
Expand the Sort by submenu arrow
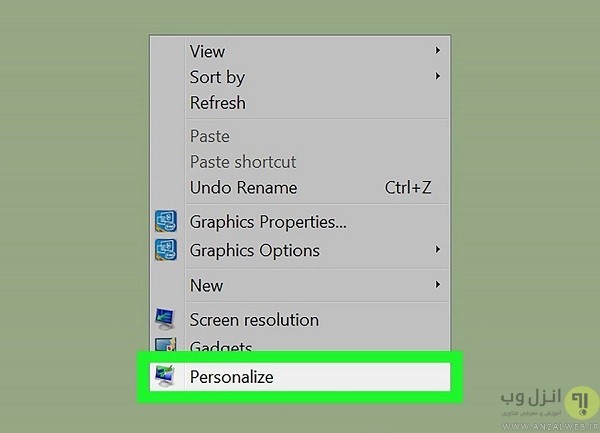click(x=438, y=76)
